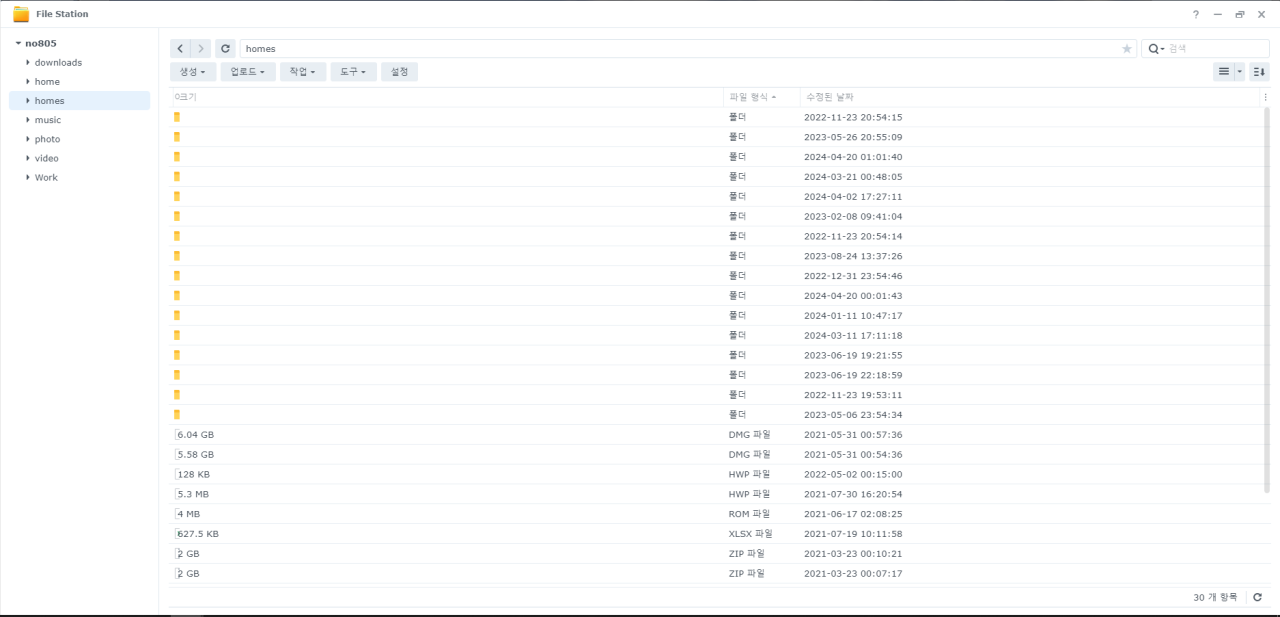Open the 생성 create menu
The width and height of the screenshot is (1280, 617).
pyautogui.click(x=193, y=72)
